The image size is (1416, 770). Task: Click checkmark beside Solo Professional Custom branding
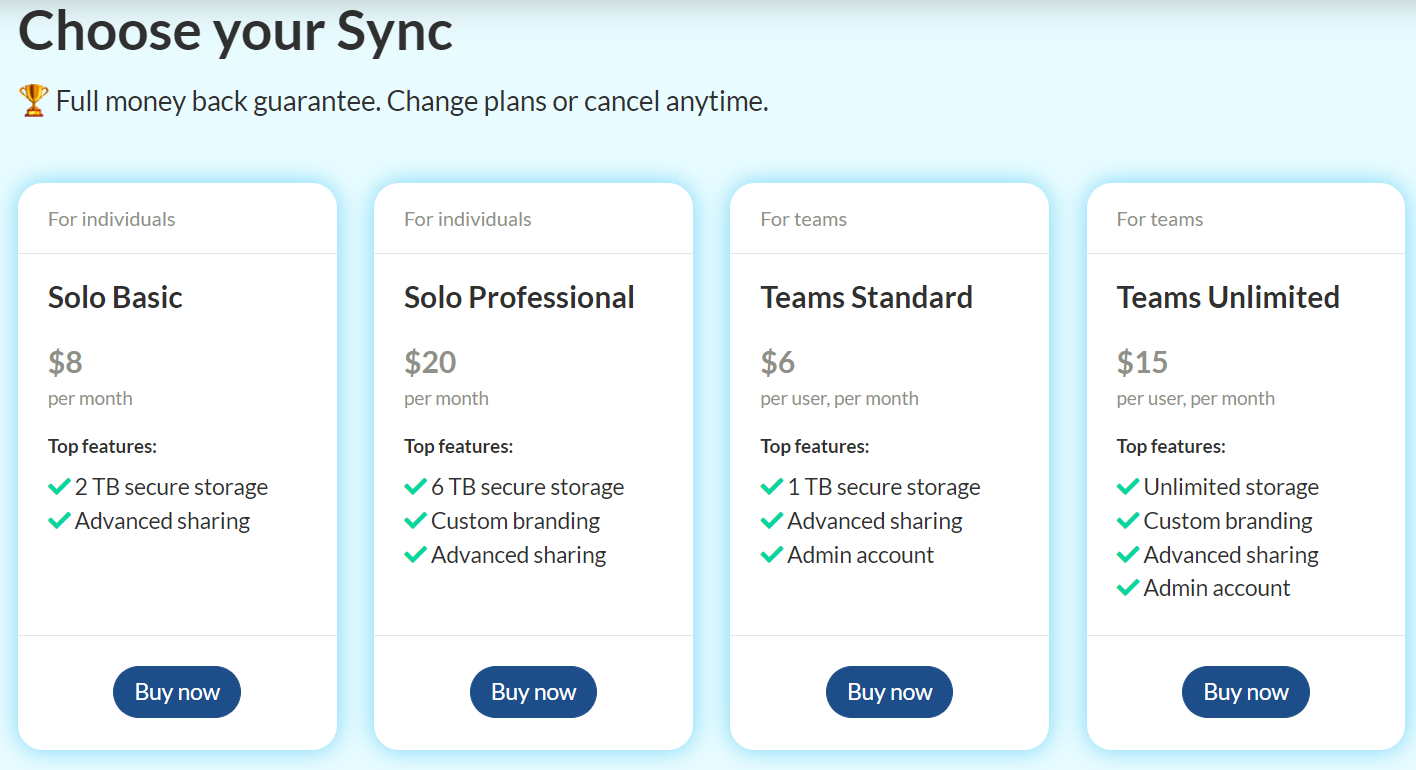[x=415, y=521]
